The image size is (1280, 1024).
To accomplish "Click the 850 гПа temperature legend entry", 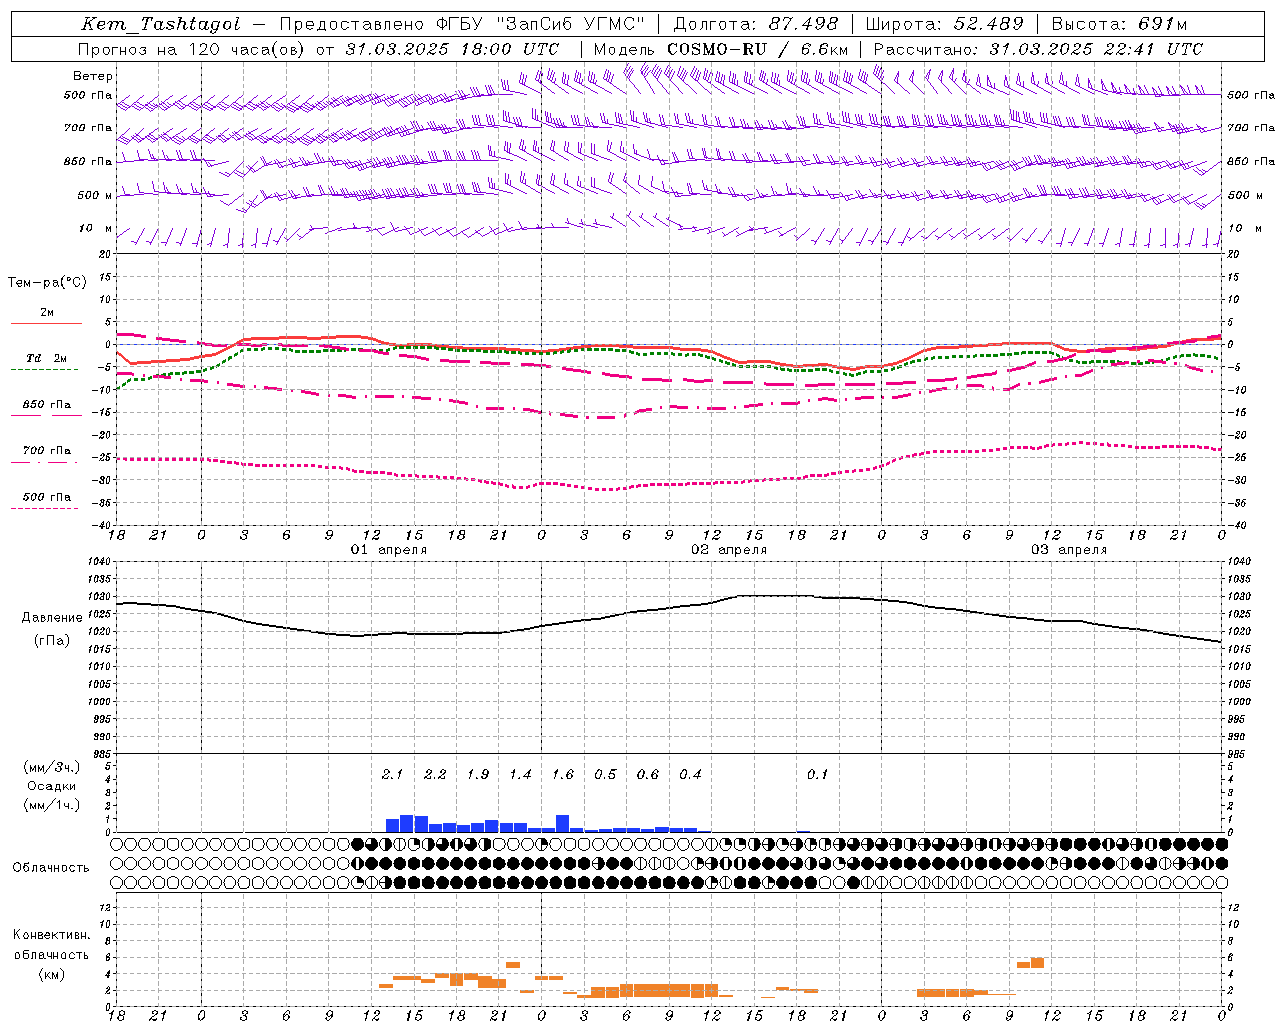I will click(x=47, y=405).
